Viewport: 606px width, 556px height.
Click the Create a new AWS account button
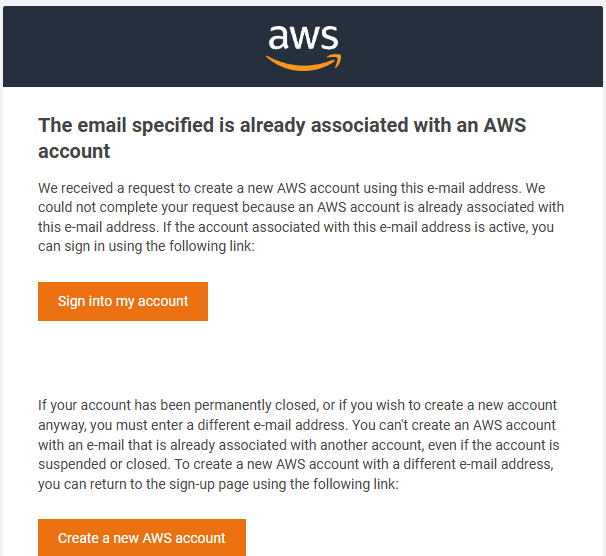tap(142, 537)
